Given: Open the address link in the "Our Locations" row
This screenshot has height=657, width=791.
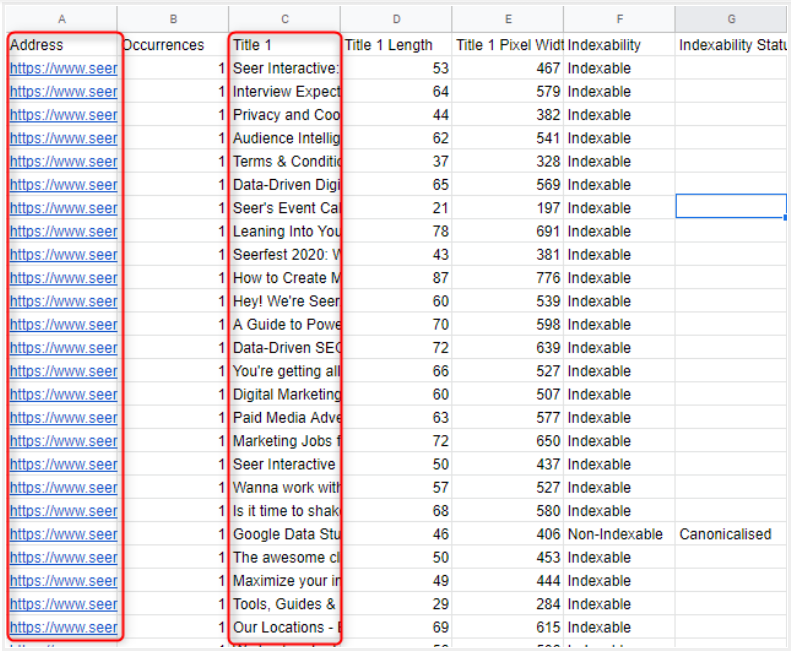Looking at the screenshot, I should (x=63, y=628).
